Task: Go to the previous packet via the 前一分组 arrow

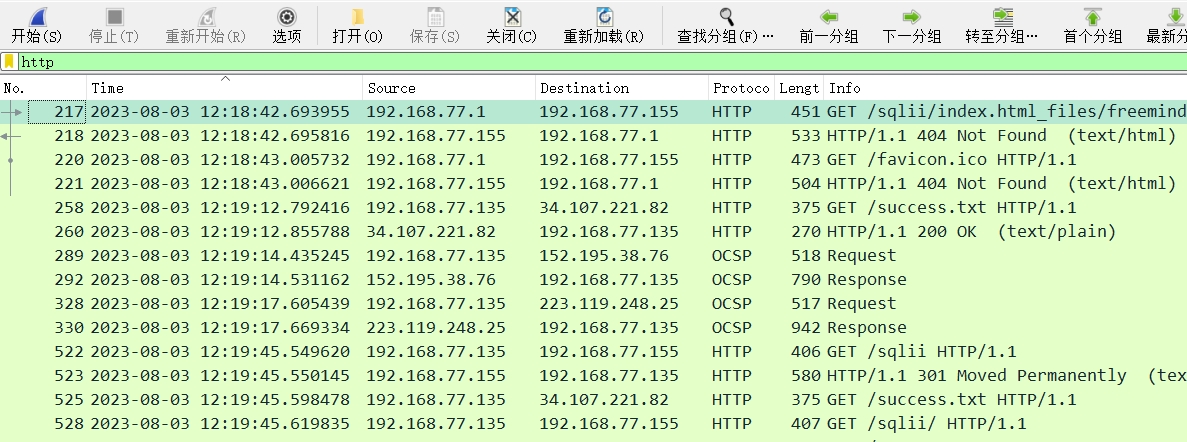Action: pos(829,17)
